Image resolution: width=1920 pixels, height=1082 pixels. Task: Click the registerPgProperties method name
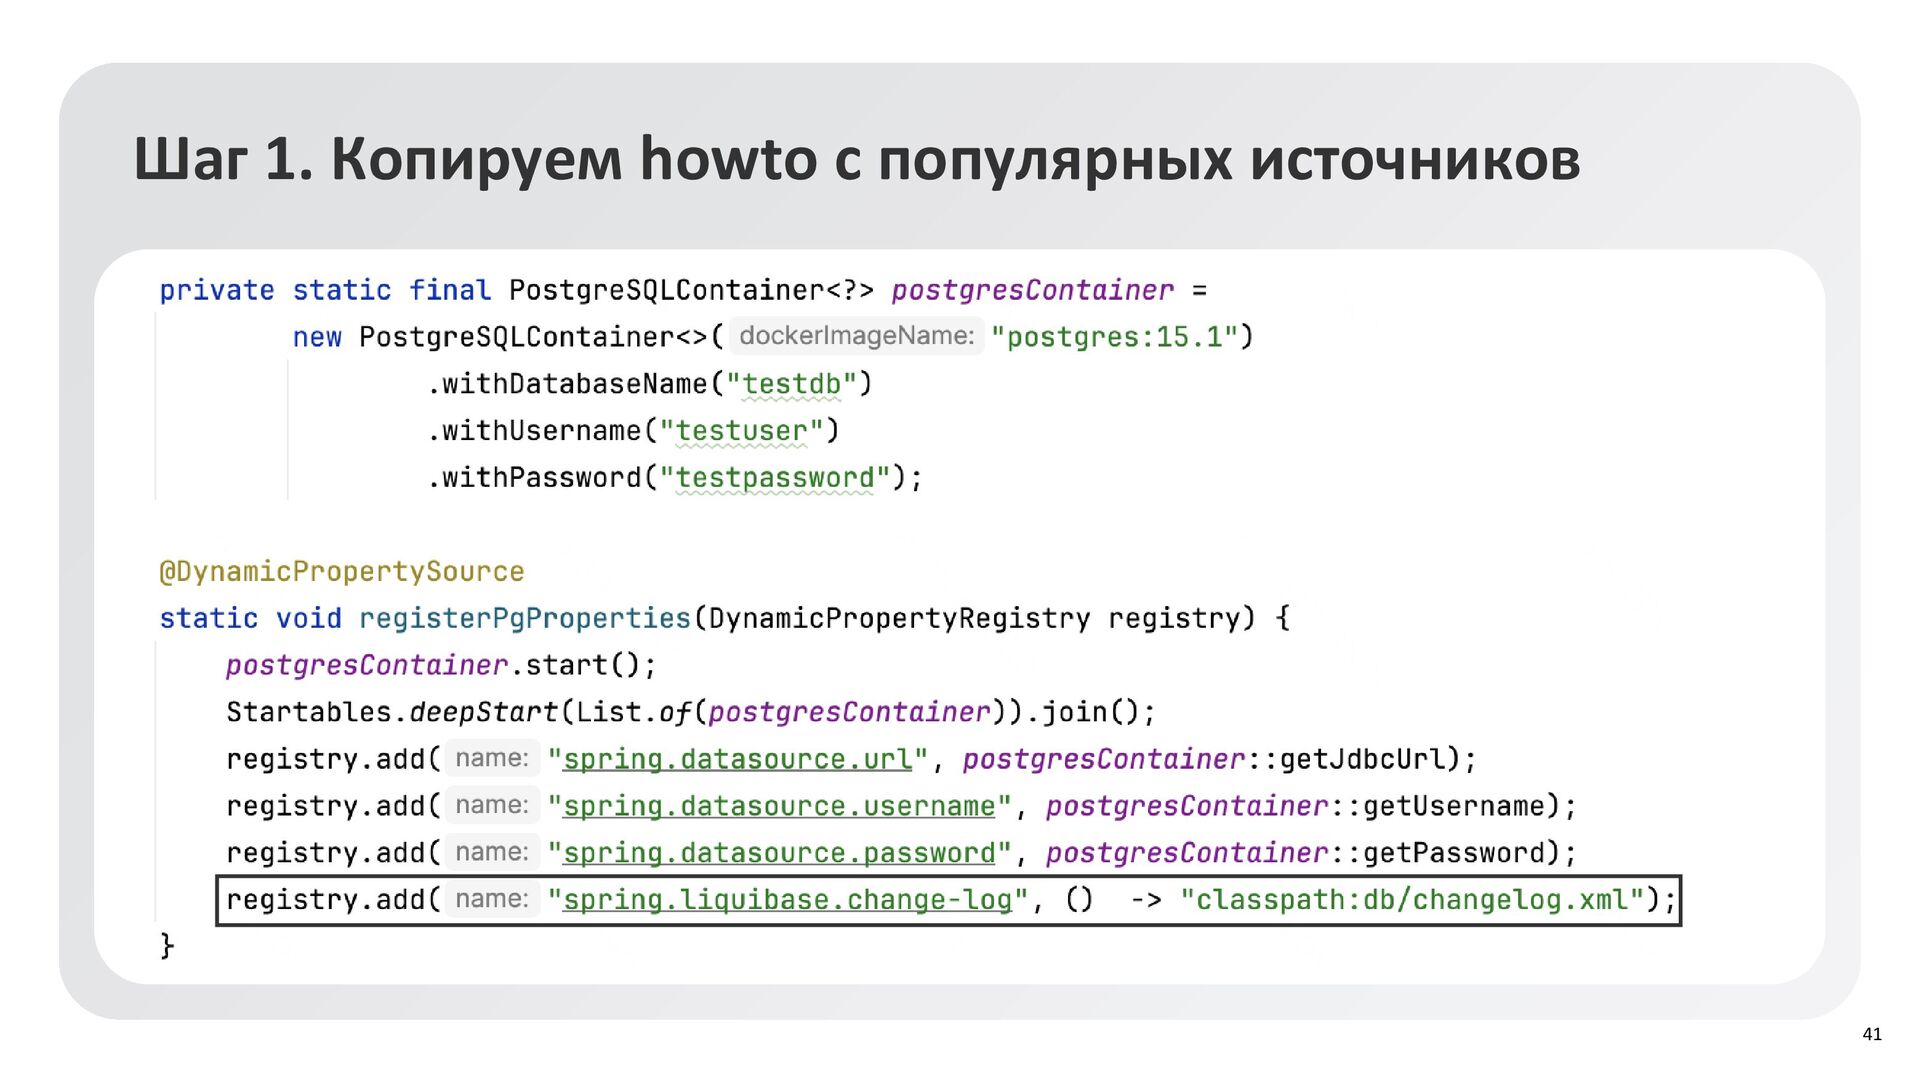(524, 619)
